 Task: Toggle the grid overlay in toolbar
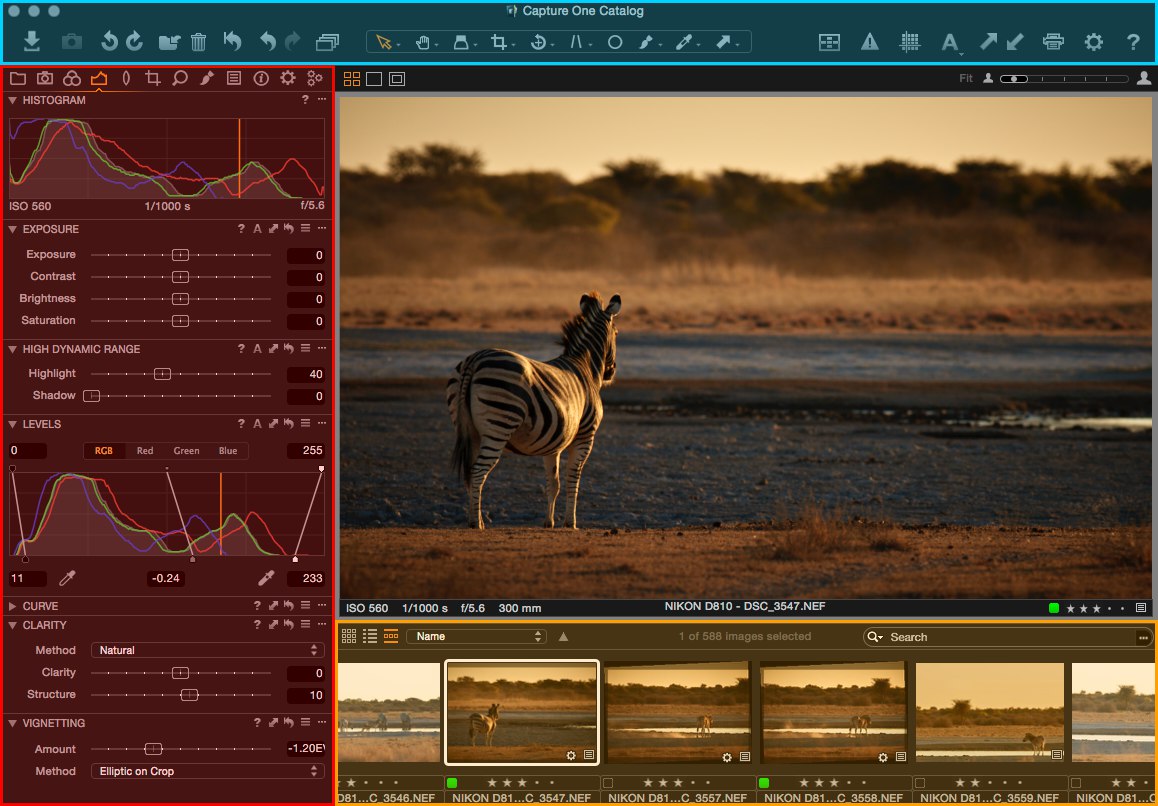coord(909,42)
